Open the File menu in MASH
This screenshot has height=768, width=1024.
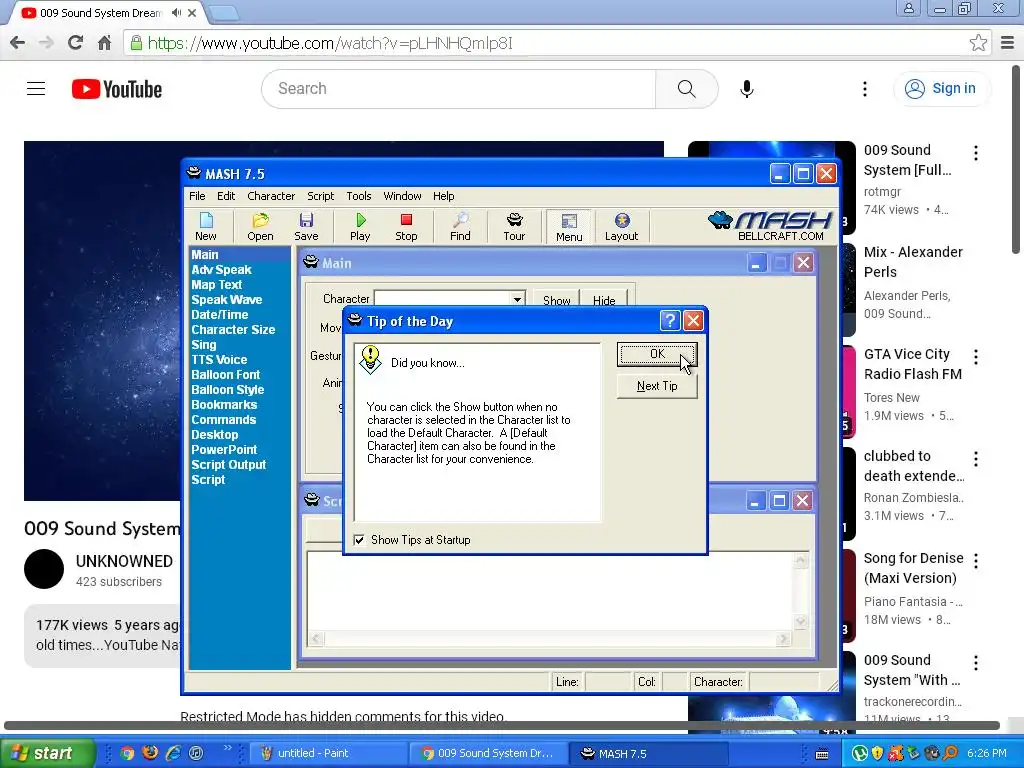tap(197, 196)
